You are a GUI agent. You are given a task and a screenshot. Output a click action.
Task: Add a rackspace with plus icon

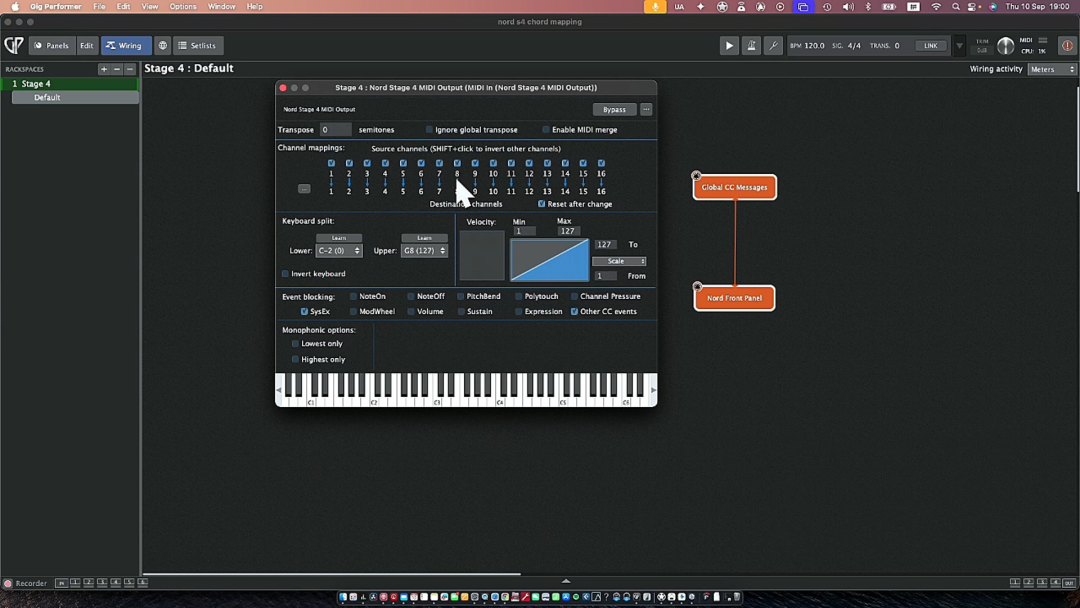coord(103,69)
